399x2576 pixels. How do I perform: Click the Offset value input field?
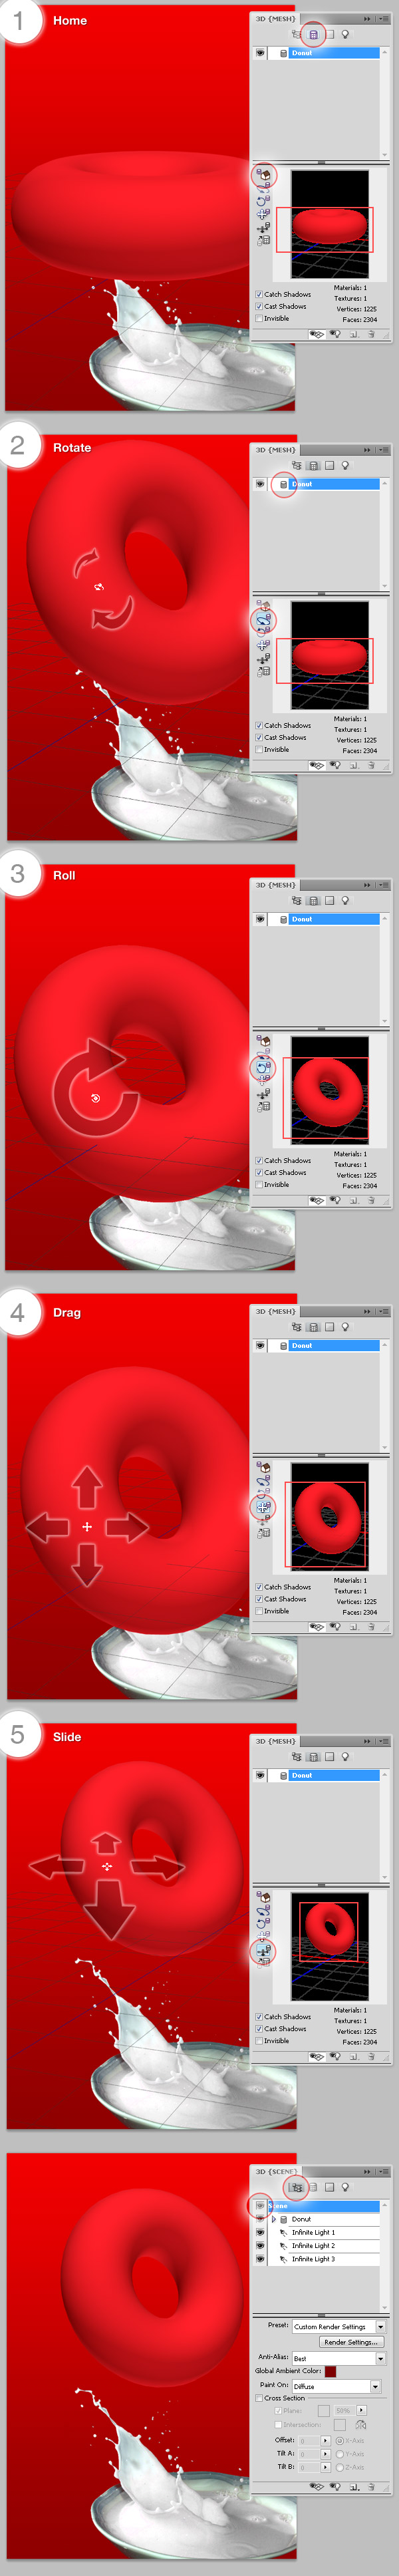pyautogui.click(x=309, y=2441)
